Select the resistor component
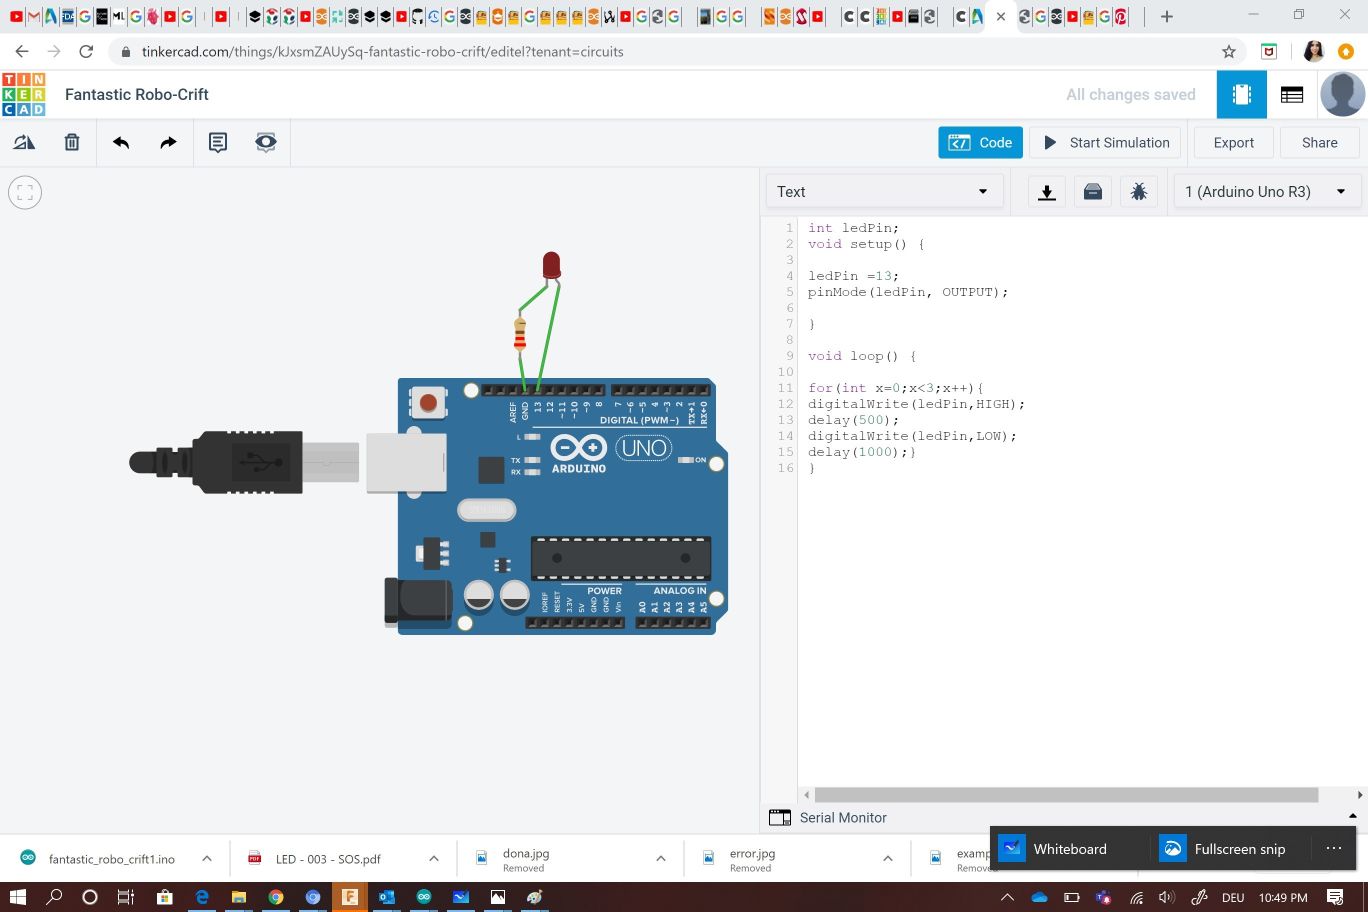The width and height of the screenshot is (1368, 912). (x=520, y=334)
